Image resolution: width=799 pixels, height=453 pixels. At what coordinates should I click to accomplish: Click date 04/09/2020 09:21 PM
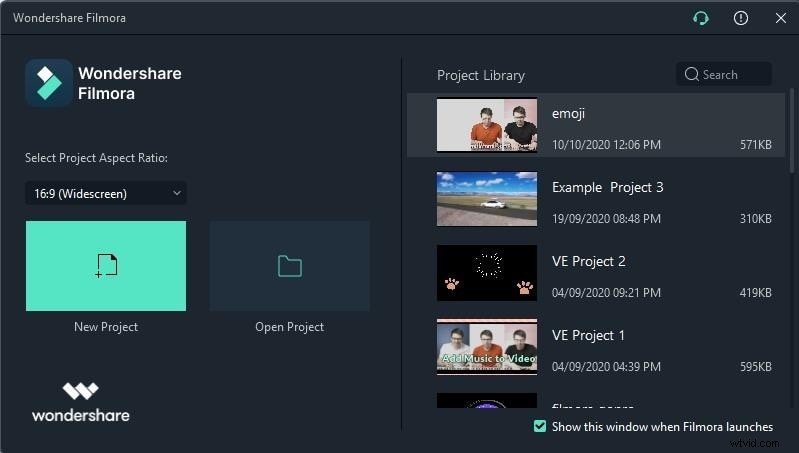606,292
